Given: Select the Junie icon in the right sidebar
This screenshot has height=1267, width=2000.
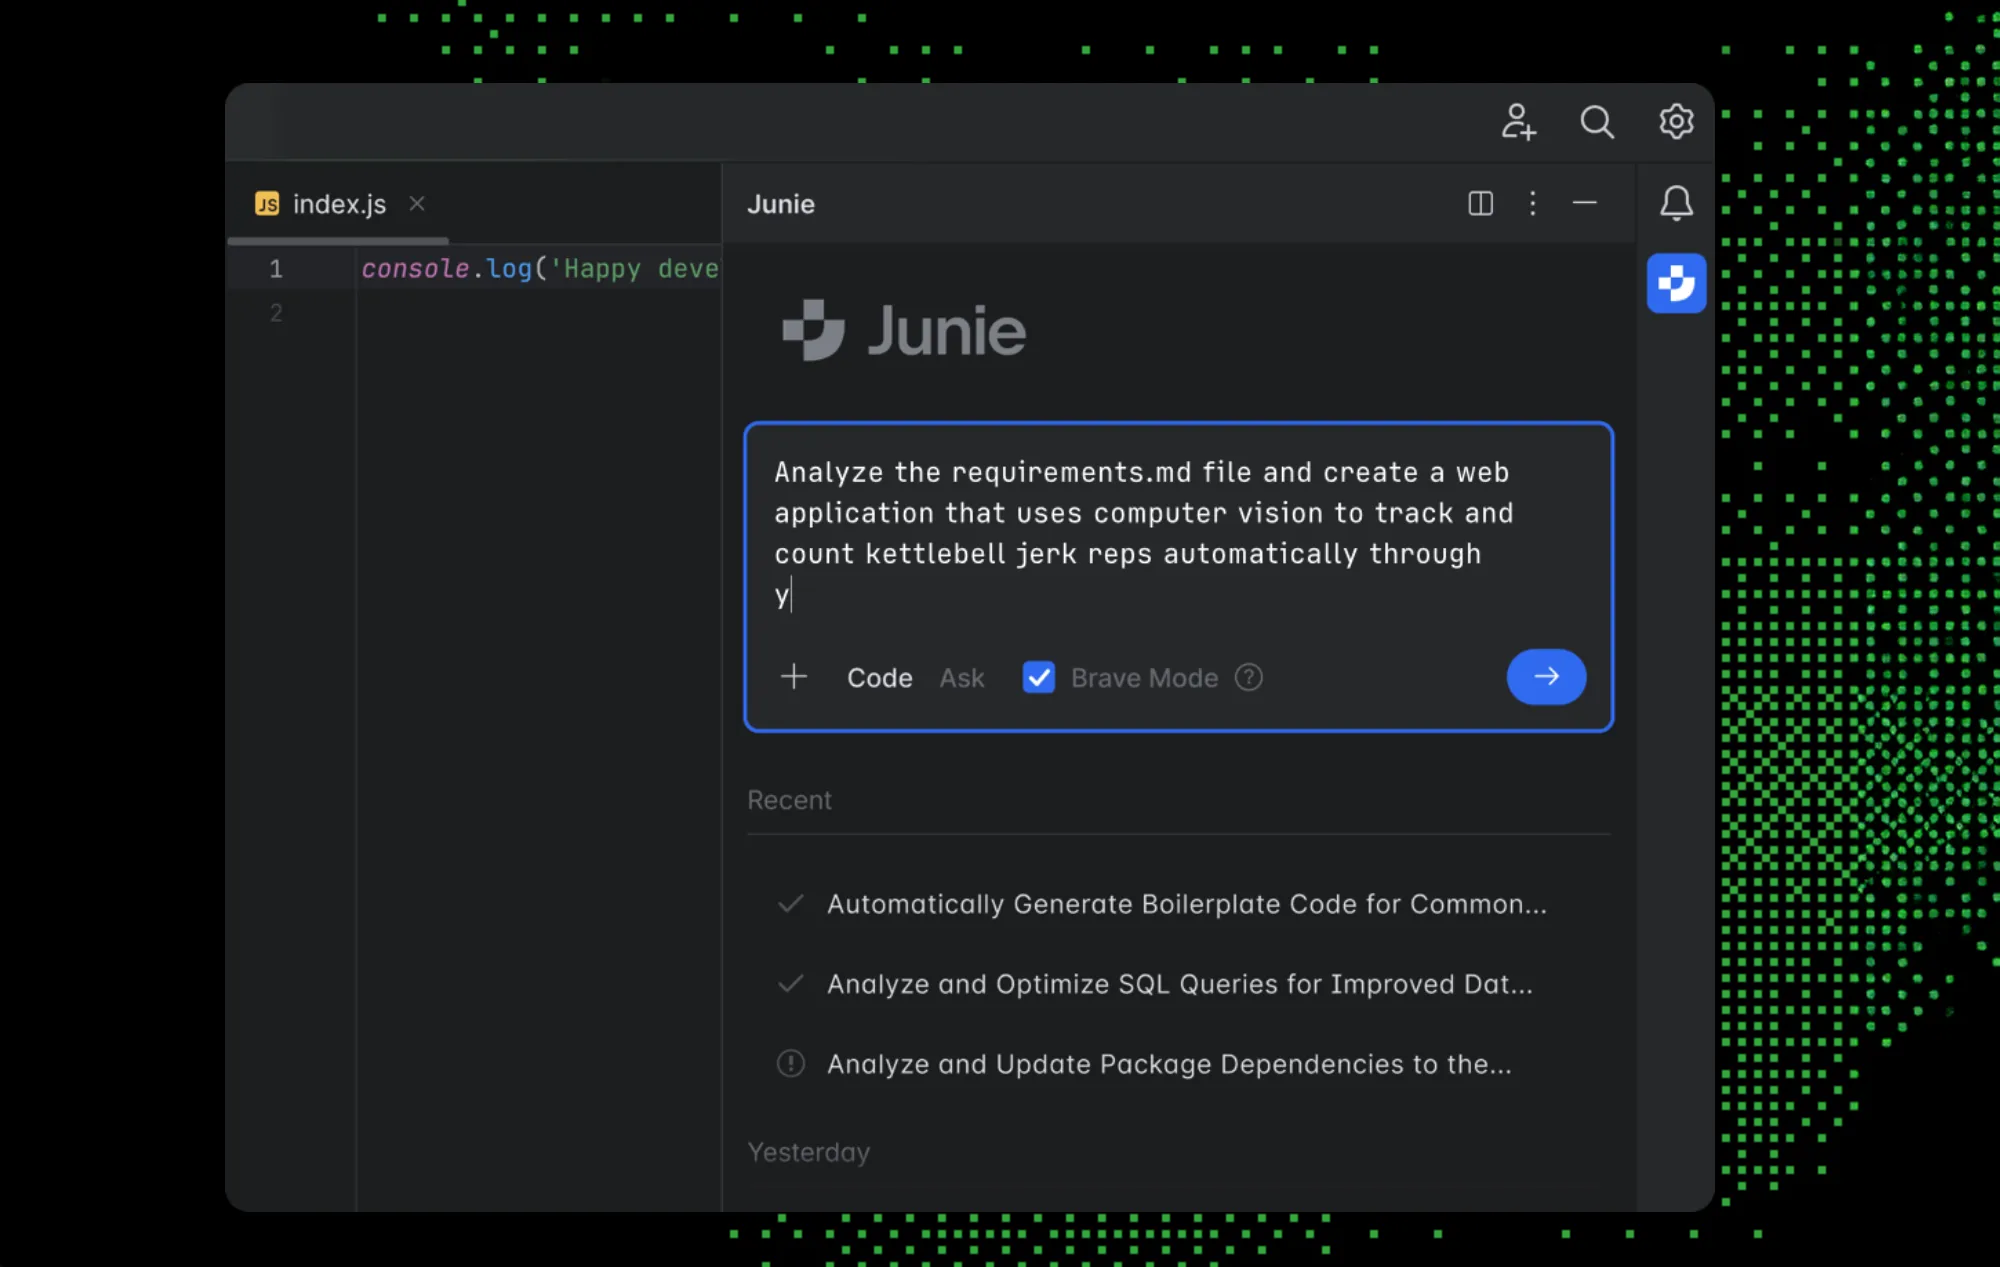Looking at the screenshot, I should [x=1676, y=283].
